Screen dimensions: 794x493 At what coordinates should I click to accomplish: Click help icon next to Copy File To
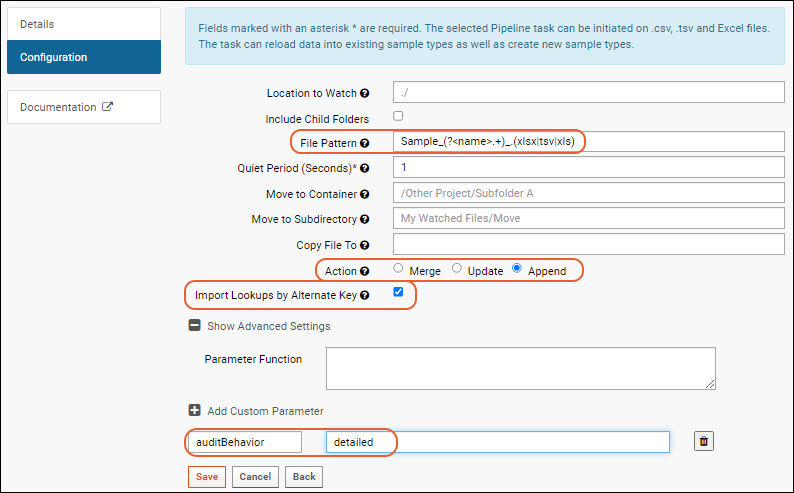click(x=365, y=245)
